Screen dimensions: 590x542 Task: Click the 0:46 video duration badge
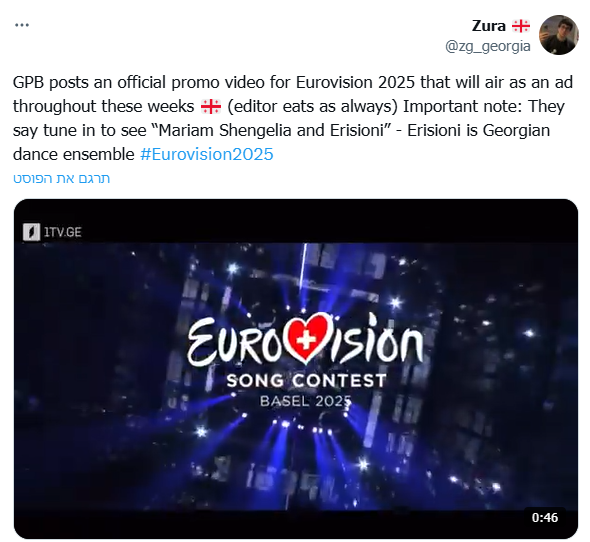(545, 518)
